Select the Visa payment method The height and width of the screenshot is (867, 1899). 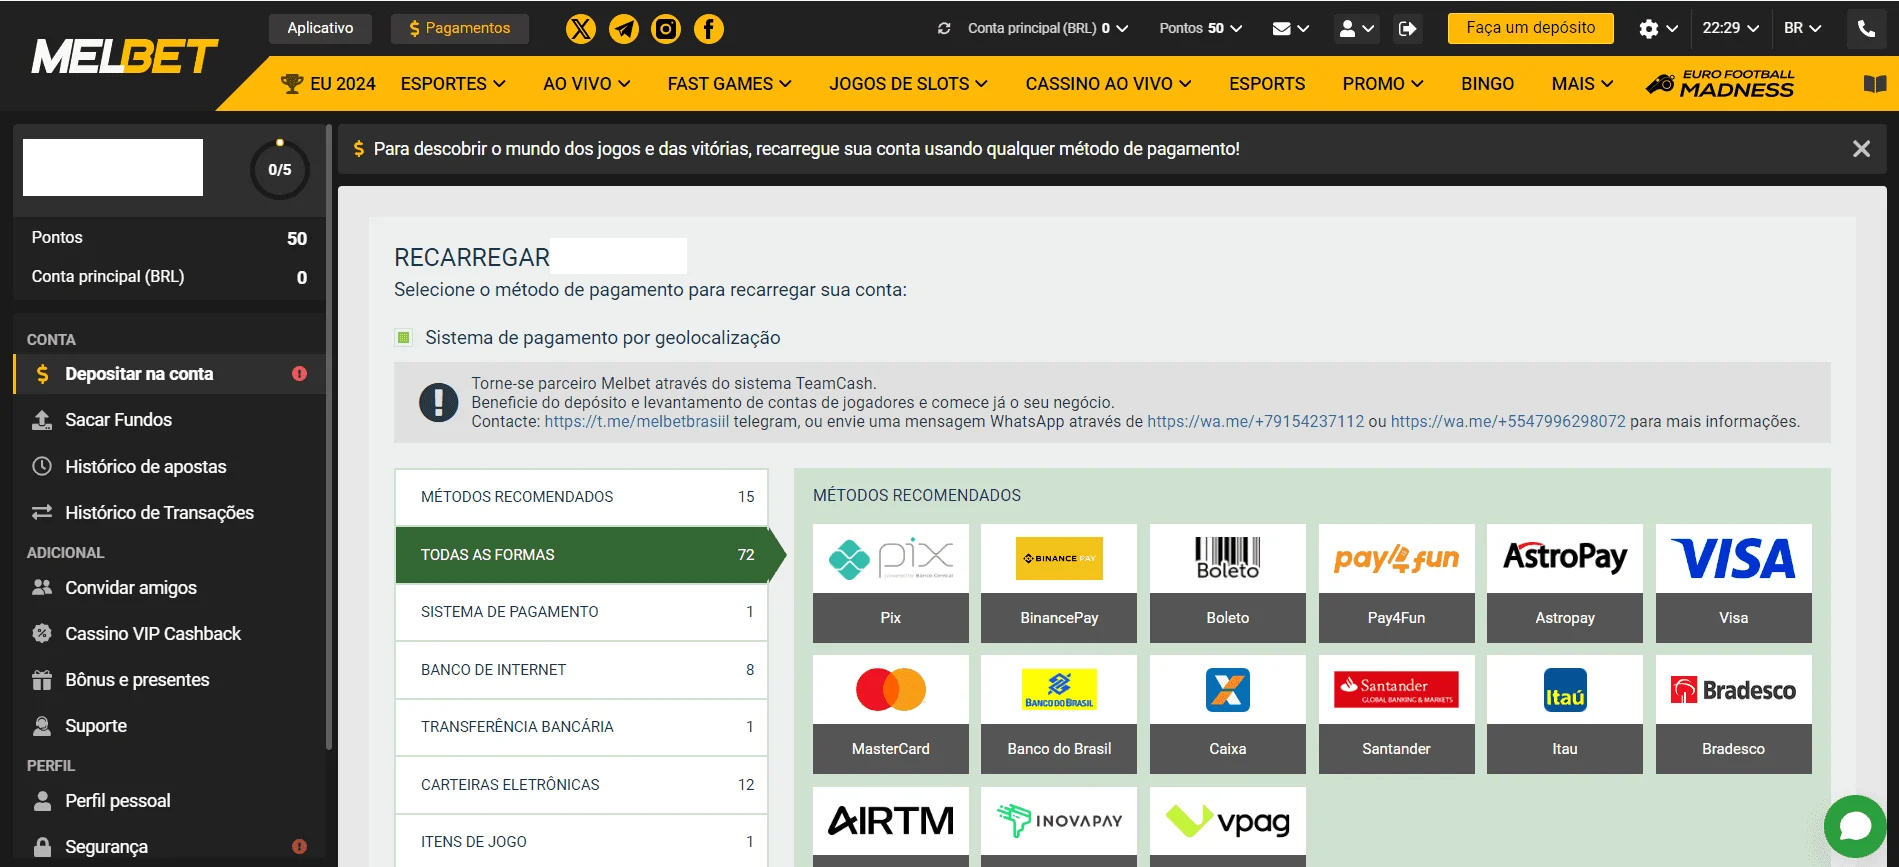click(1734, 583)
